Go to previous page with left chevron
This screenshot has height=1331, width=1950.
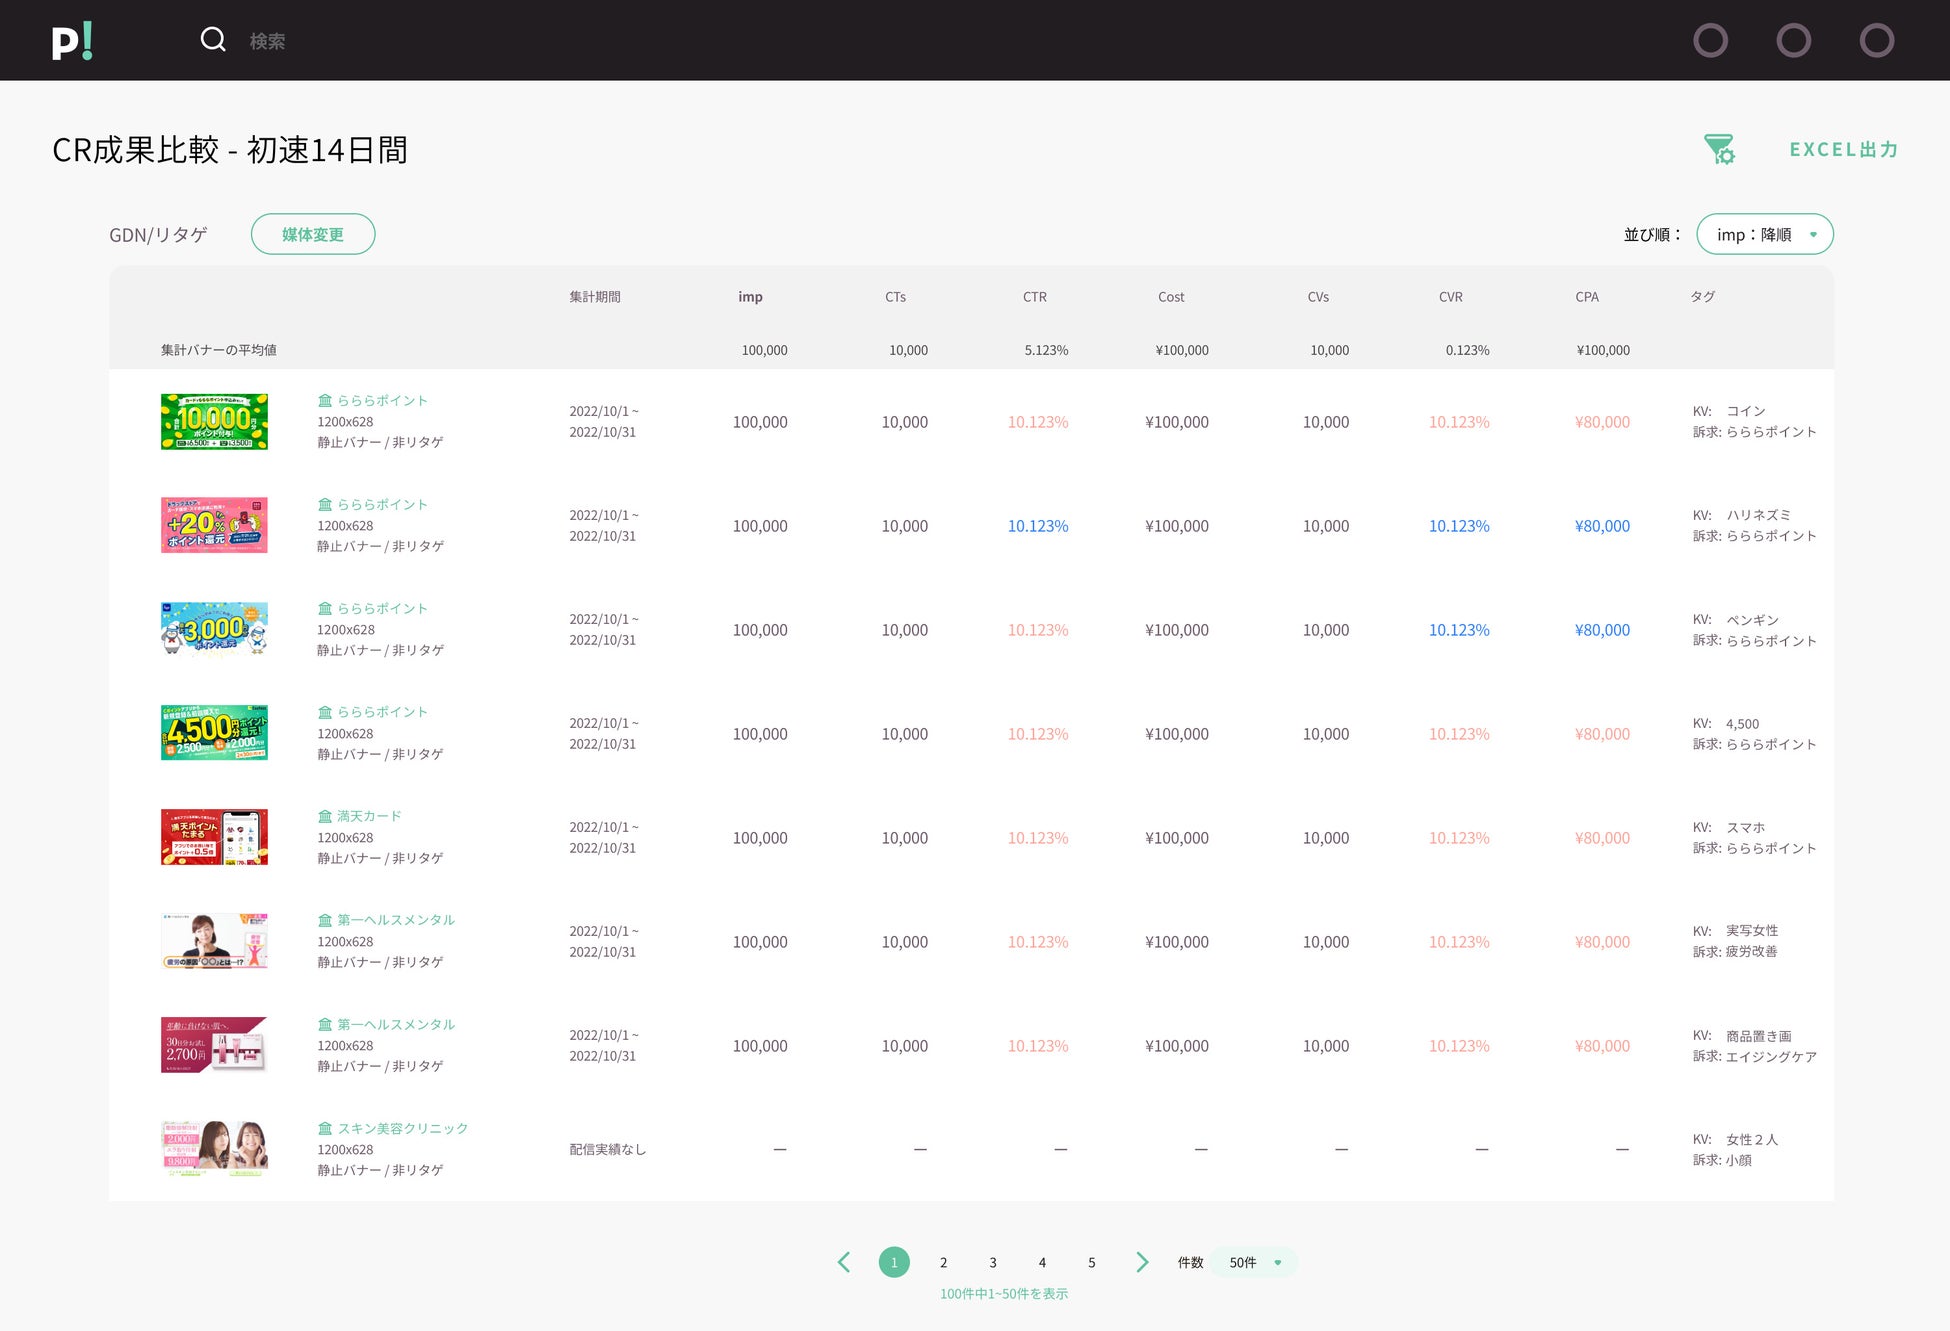point(844,1262)
